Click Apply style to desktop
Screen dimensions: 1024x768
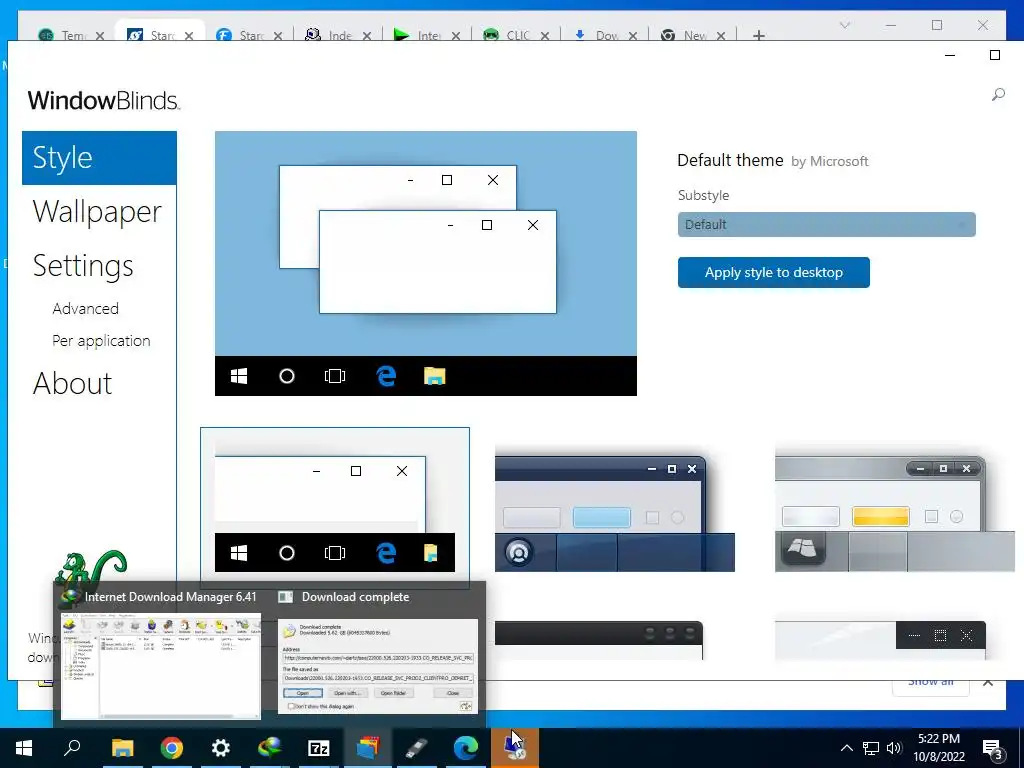(773, 272)
